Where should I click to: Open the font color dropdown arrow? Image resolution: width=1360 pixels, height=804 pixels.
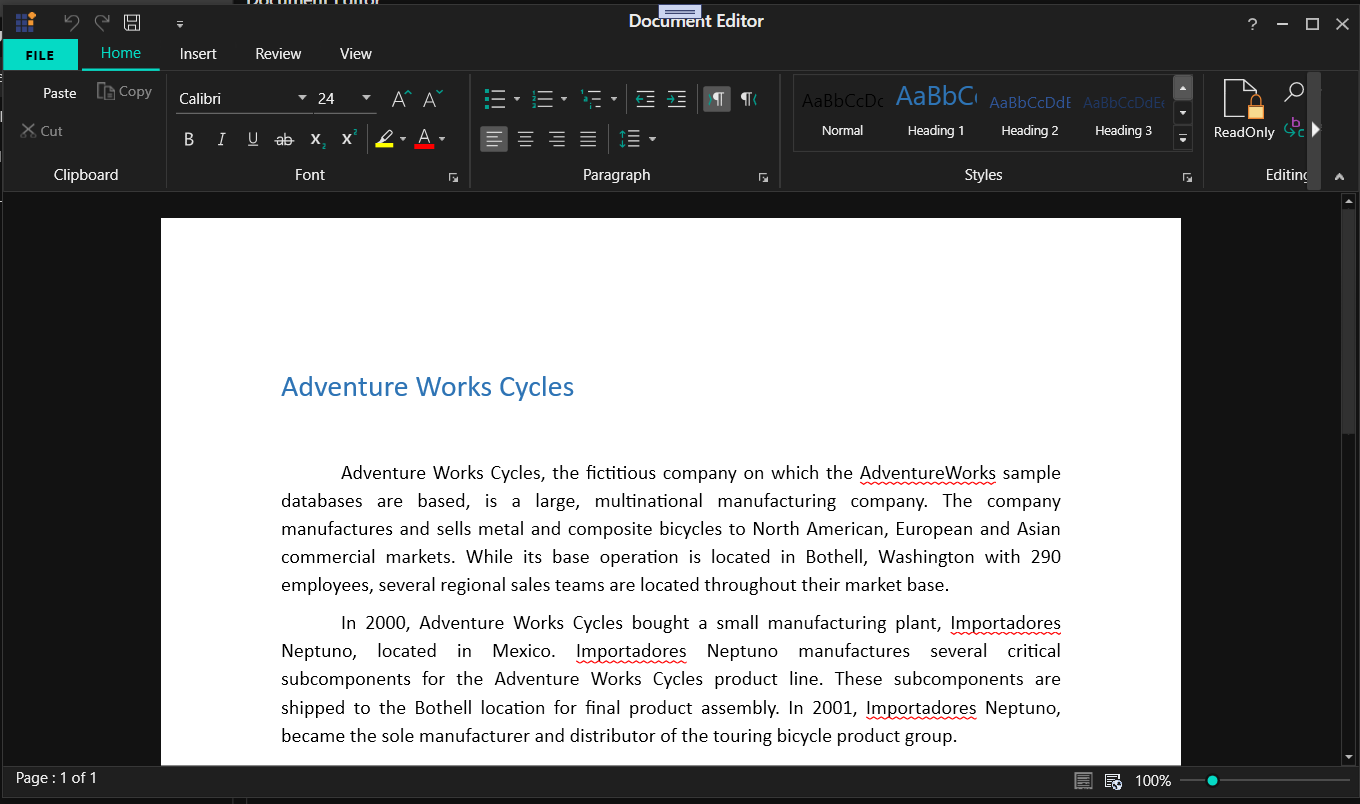(x=442, y=139)
